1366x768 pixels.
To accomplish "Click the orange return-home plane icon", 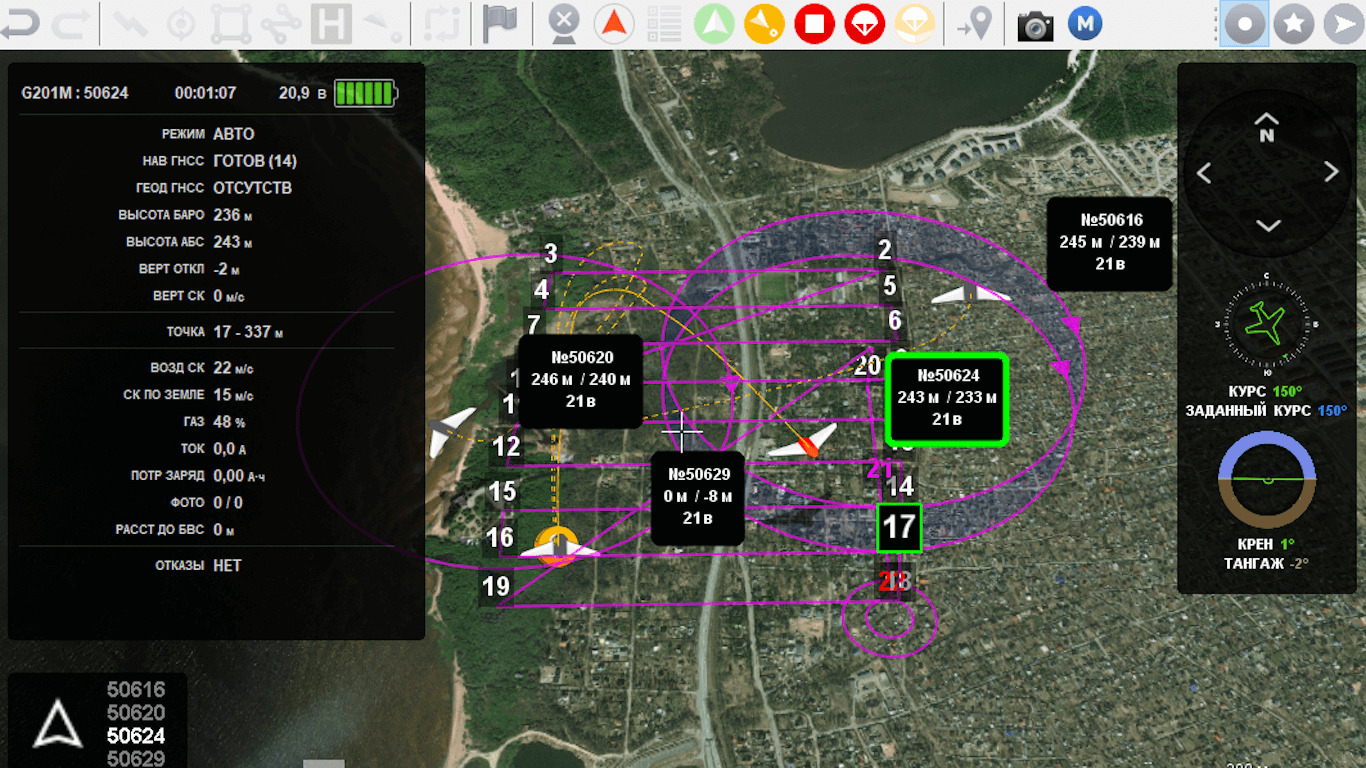I will coord(764,23).
